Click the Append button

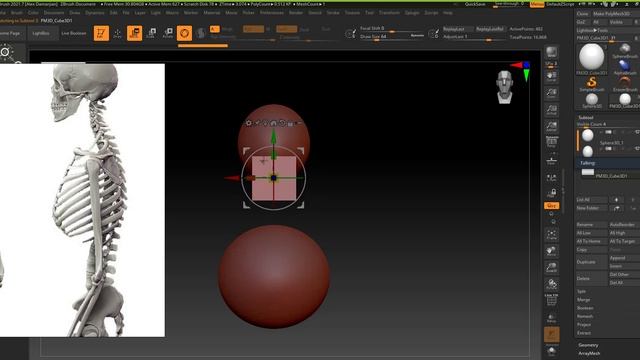click(624, 258)
